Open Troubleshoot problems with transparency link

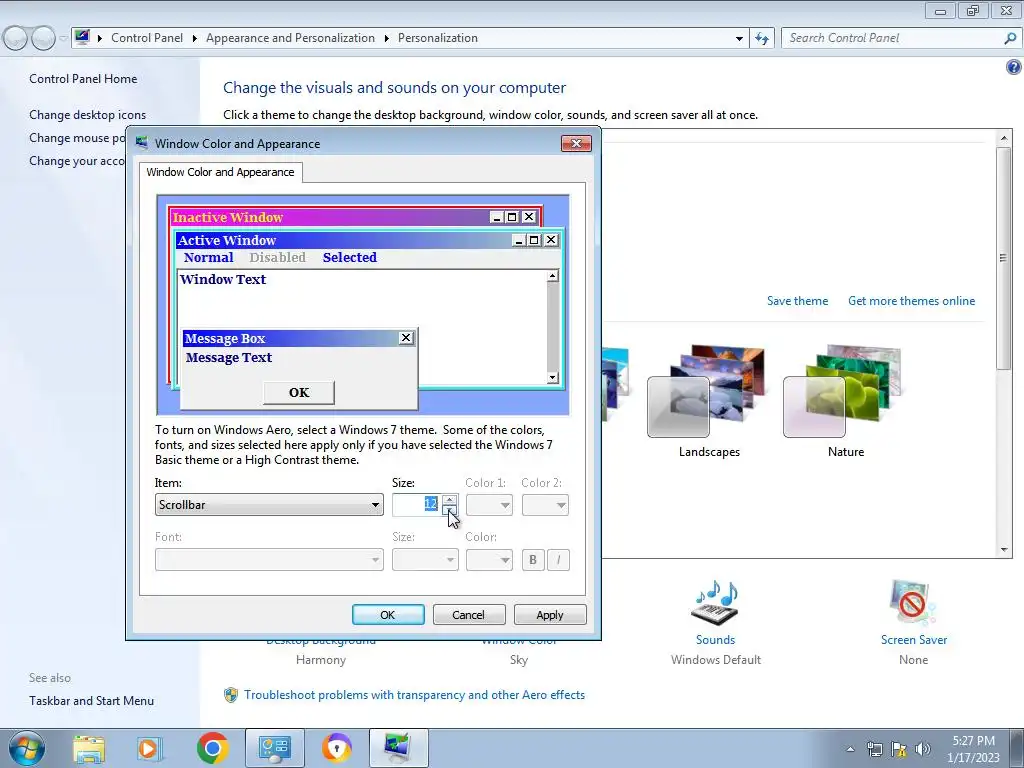(414, 695)
